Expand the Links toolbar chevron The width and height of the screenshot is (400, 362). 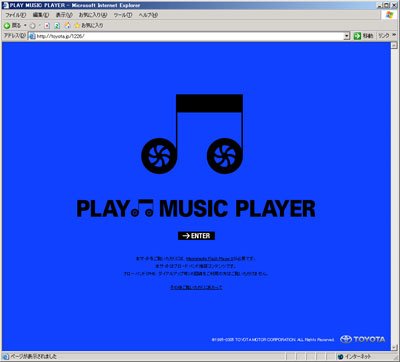(395, 35)
